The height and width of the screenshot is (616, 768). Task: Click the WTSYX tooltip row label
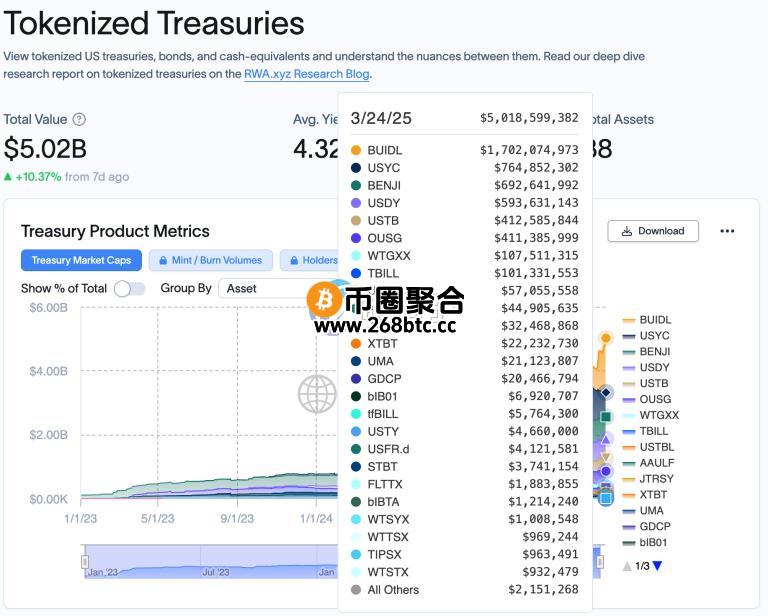(x=388, y=520)
